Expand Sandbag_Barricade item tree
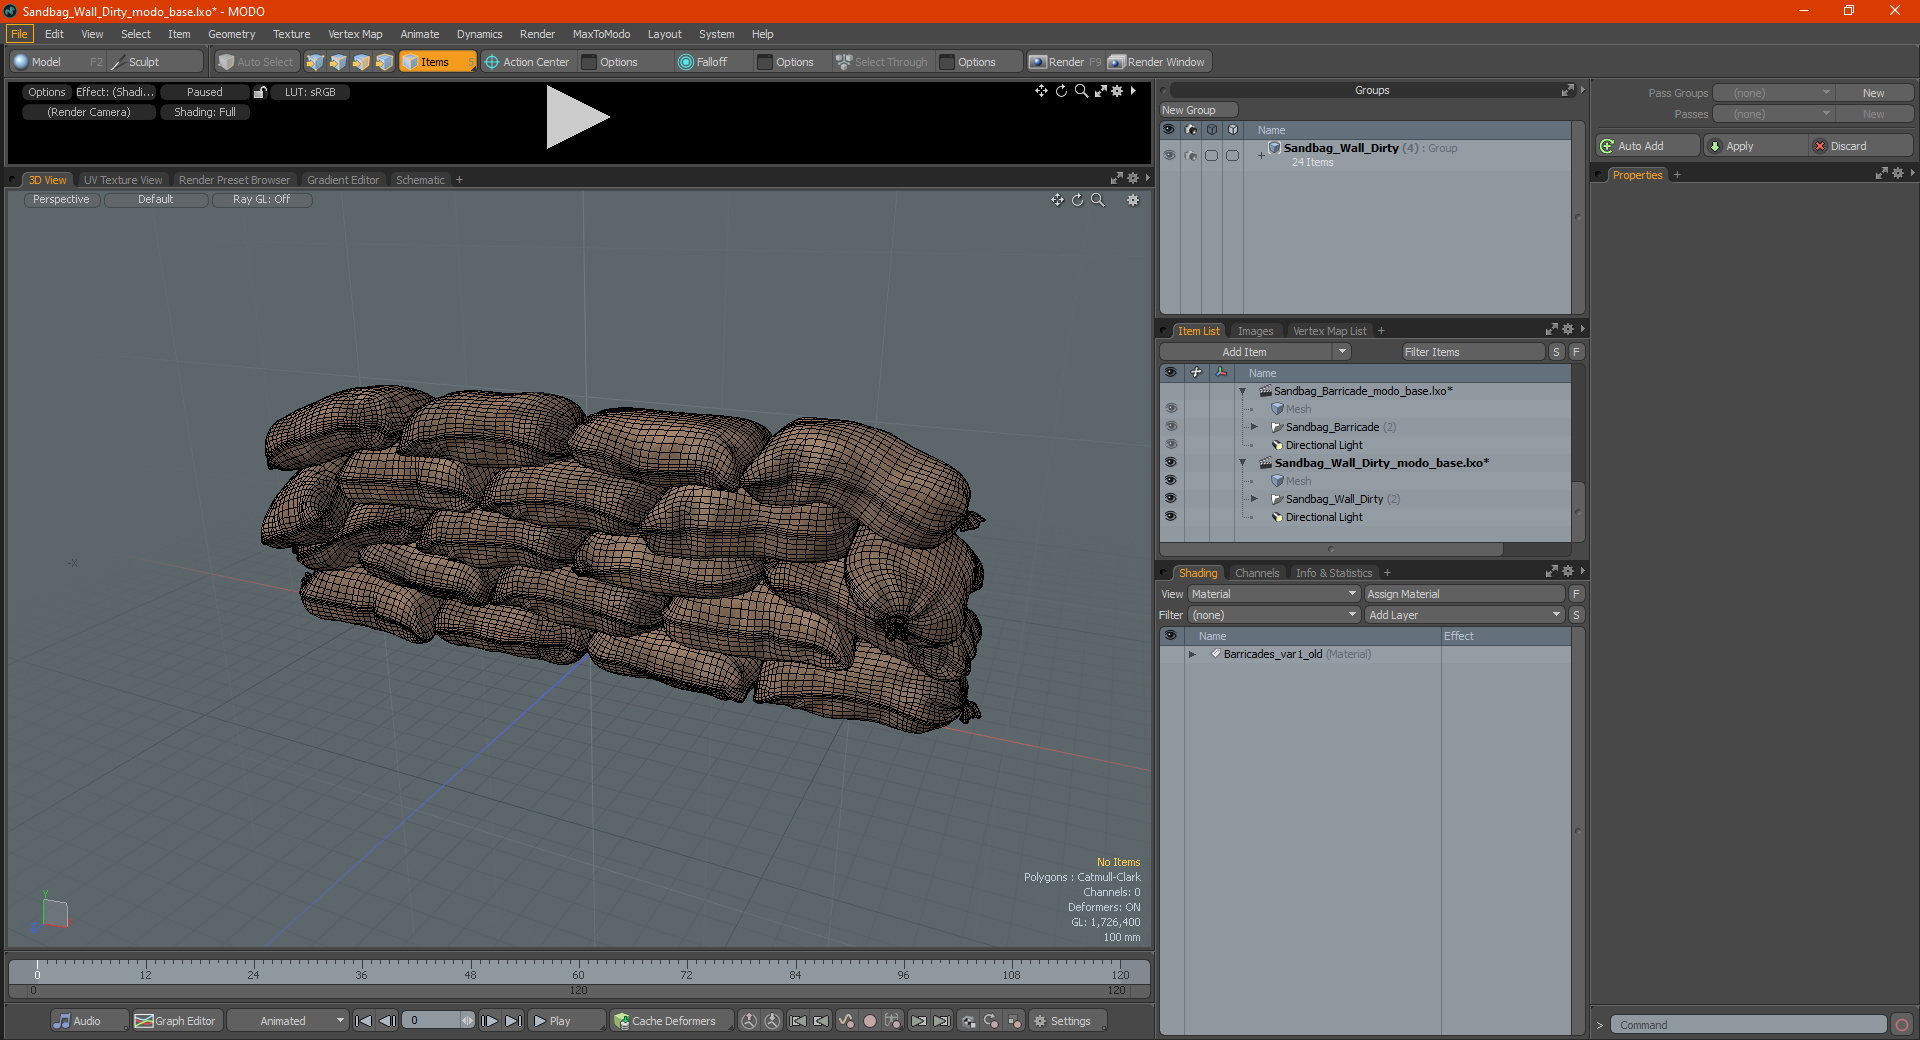 tap(1254, 427)
